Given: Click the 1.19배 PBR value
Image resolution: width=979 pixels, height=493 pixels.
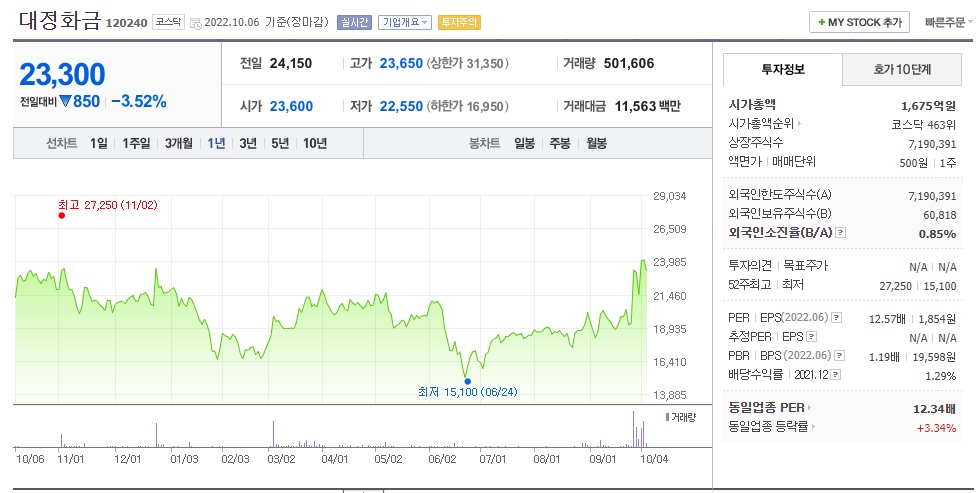Looking at the screenshot, I should point(884,357).
